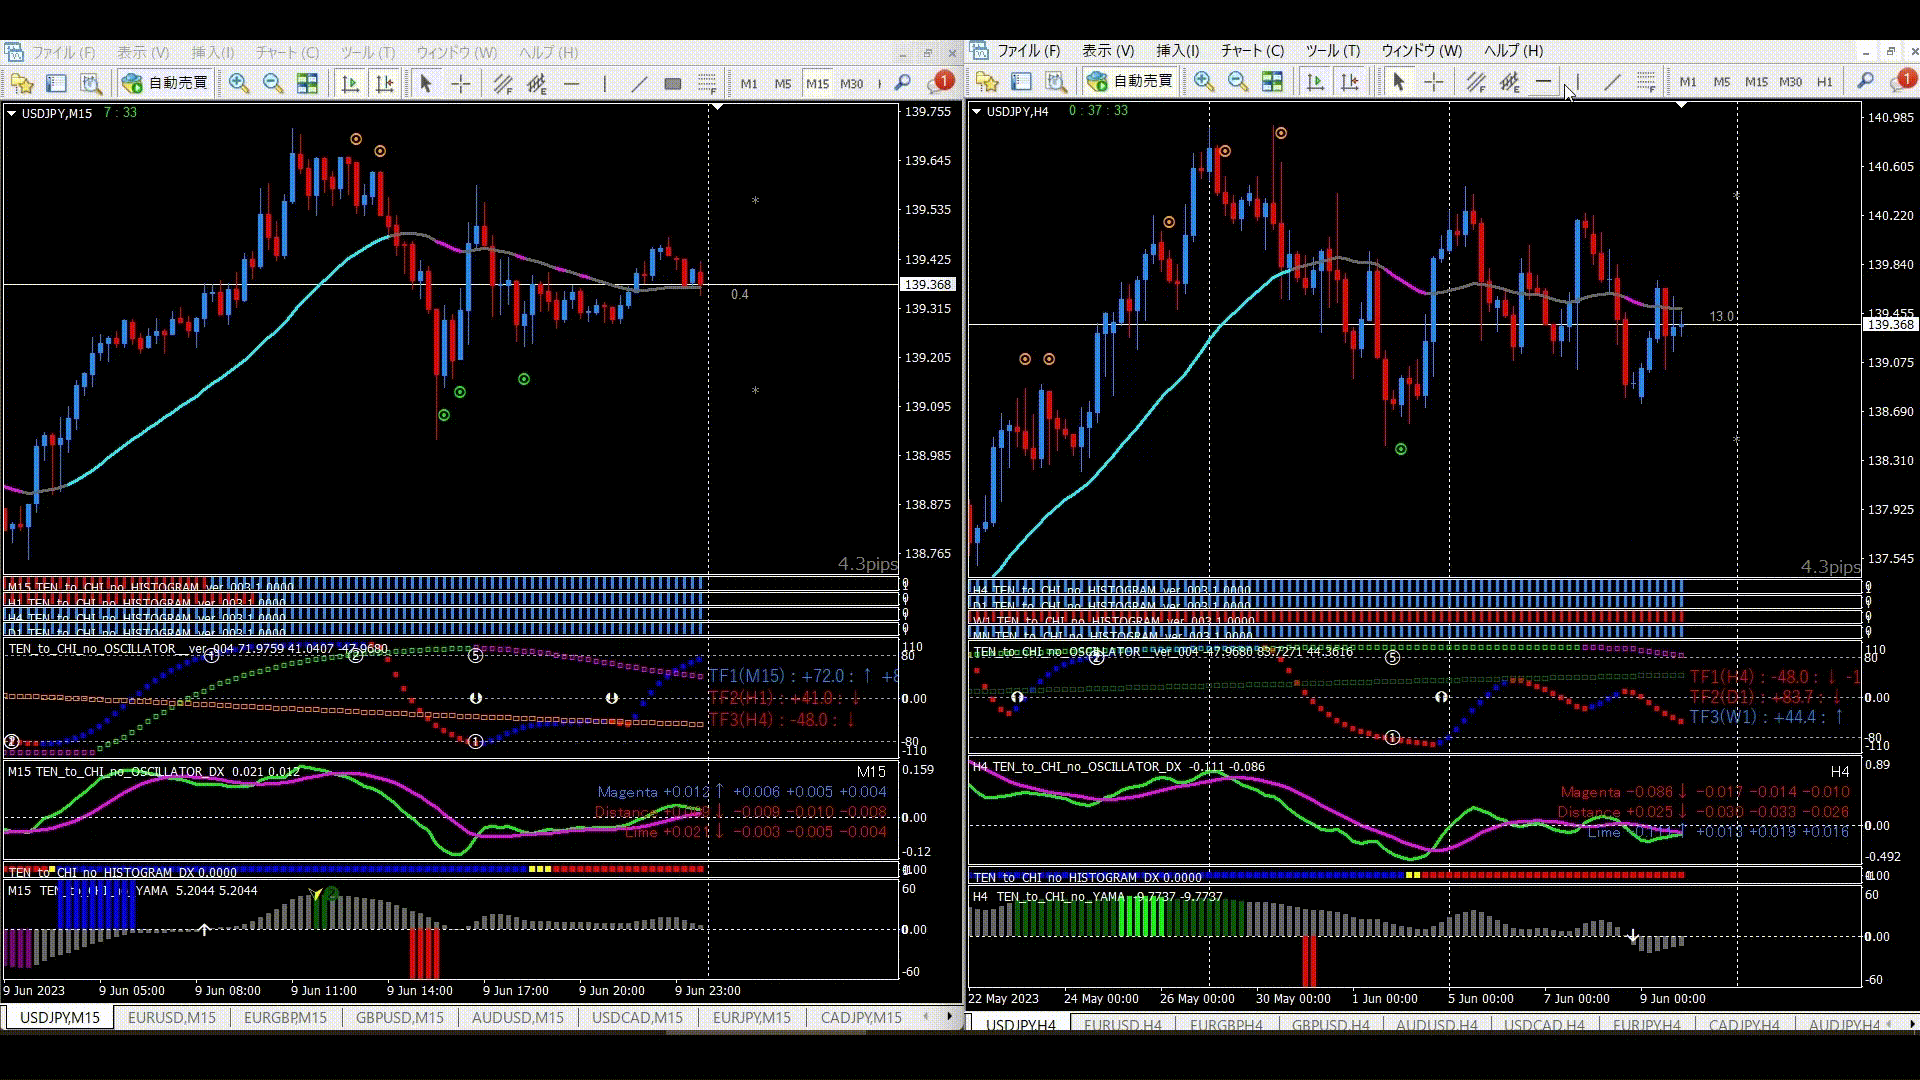This screenshot has height=1080, width=1920.
Task: Click the zoom in icon in right window
Action: pyautogui.click(x=1203, y=82)
